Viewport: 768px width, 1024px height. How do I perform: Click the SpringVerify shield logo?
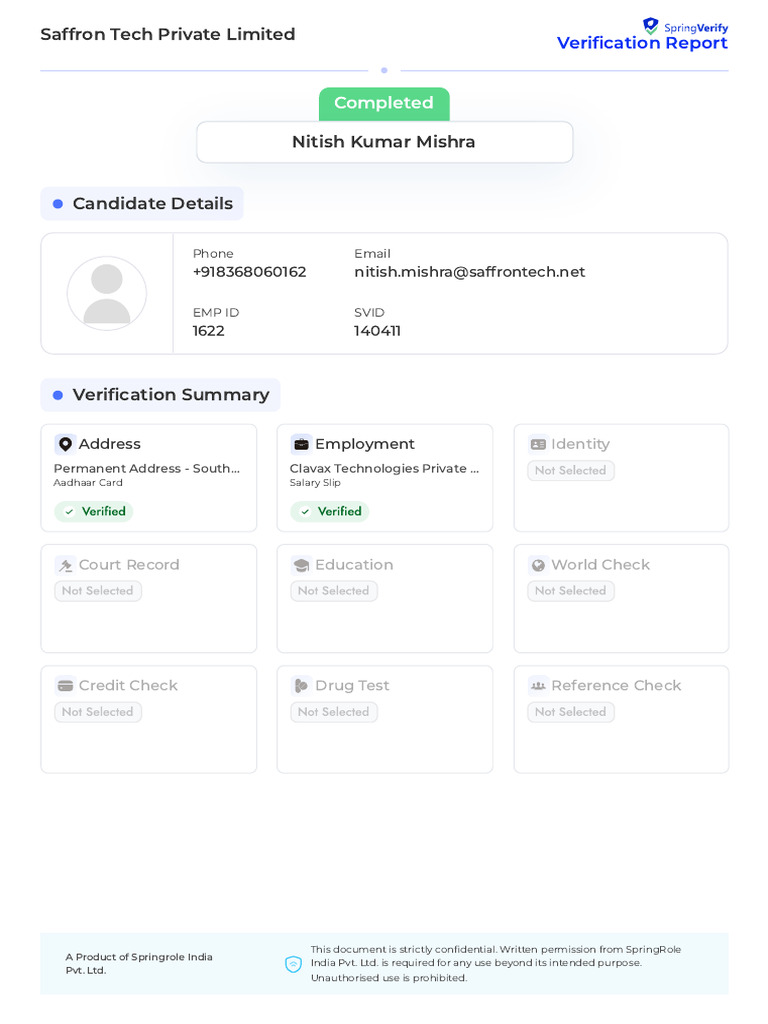coord(651,26)
